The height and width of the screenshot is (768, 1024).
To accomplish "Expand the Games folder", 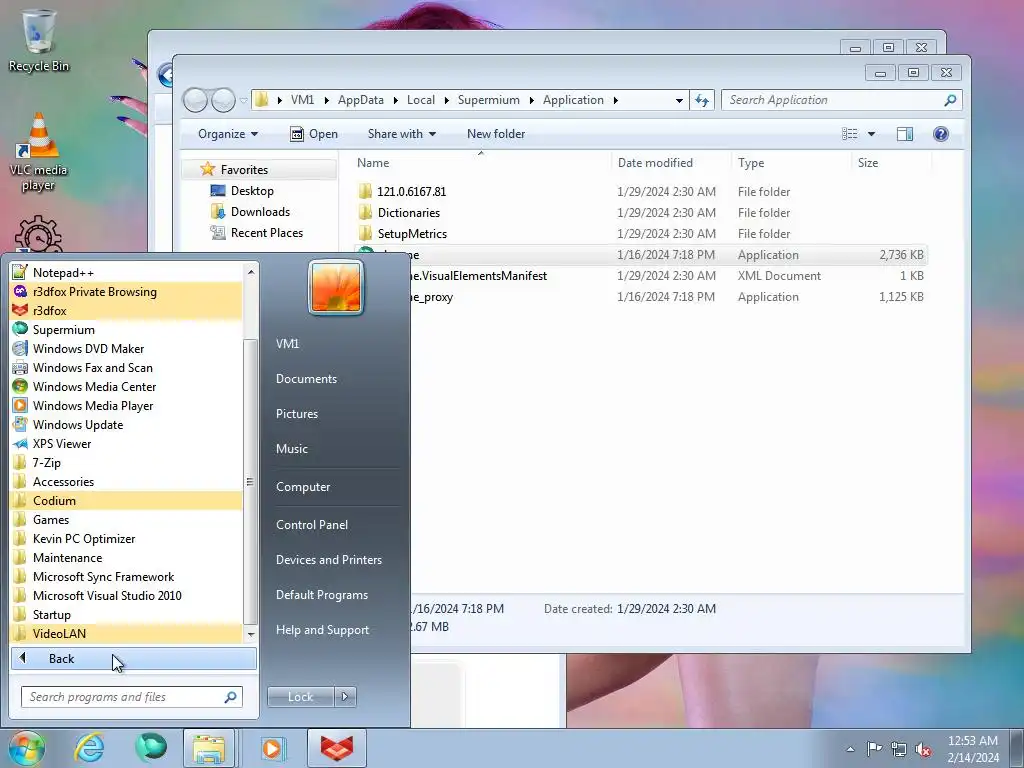I will tap(127, 519).
